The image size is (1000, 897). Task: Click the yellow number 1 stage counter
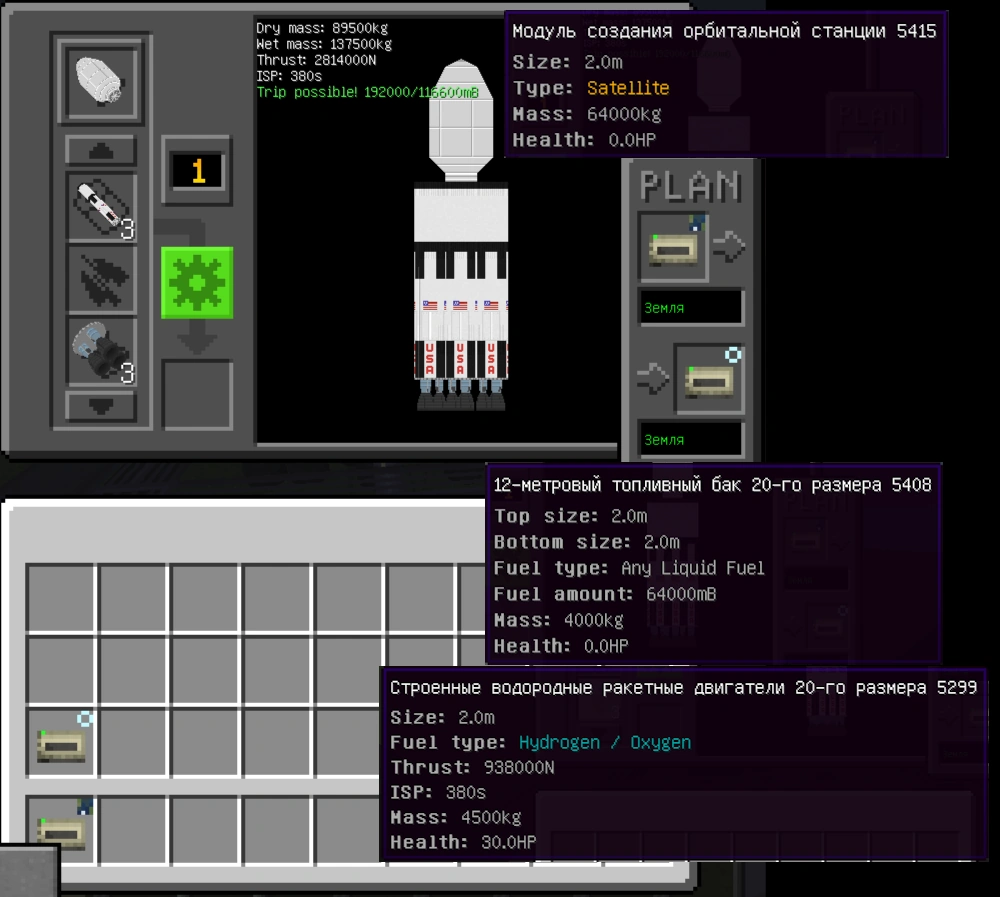[197, 170]
